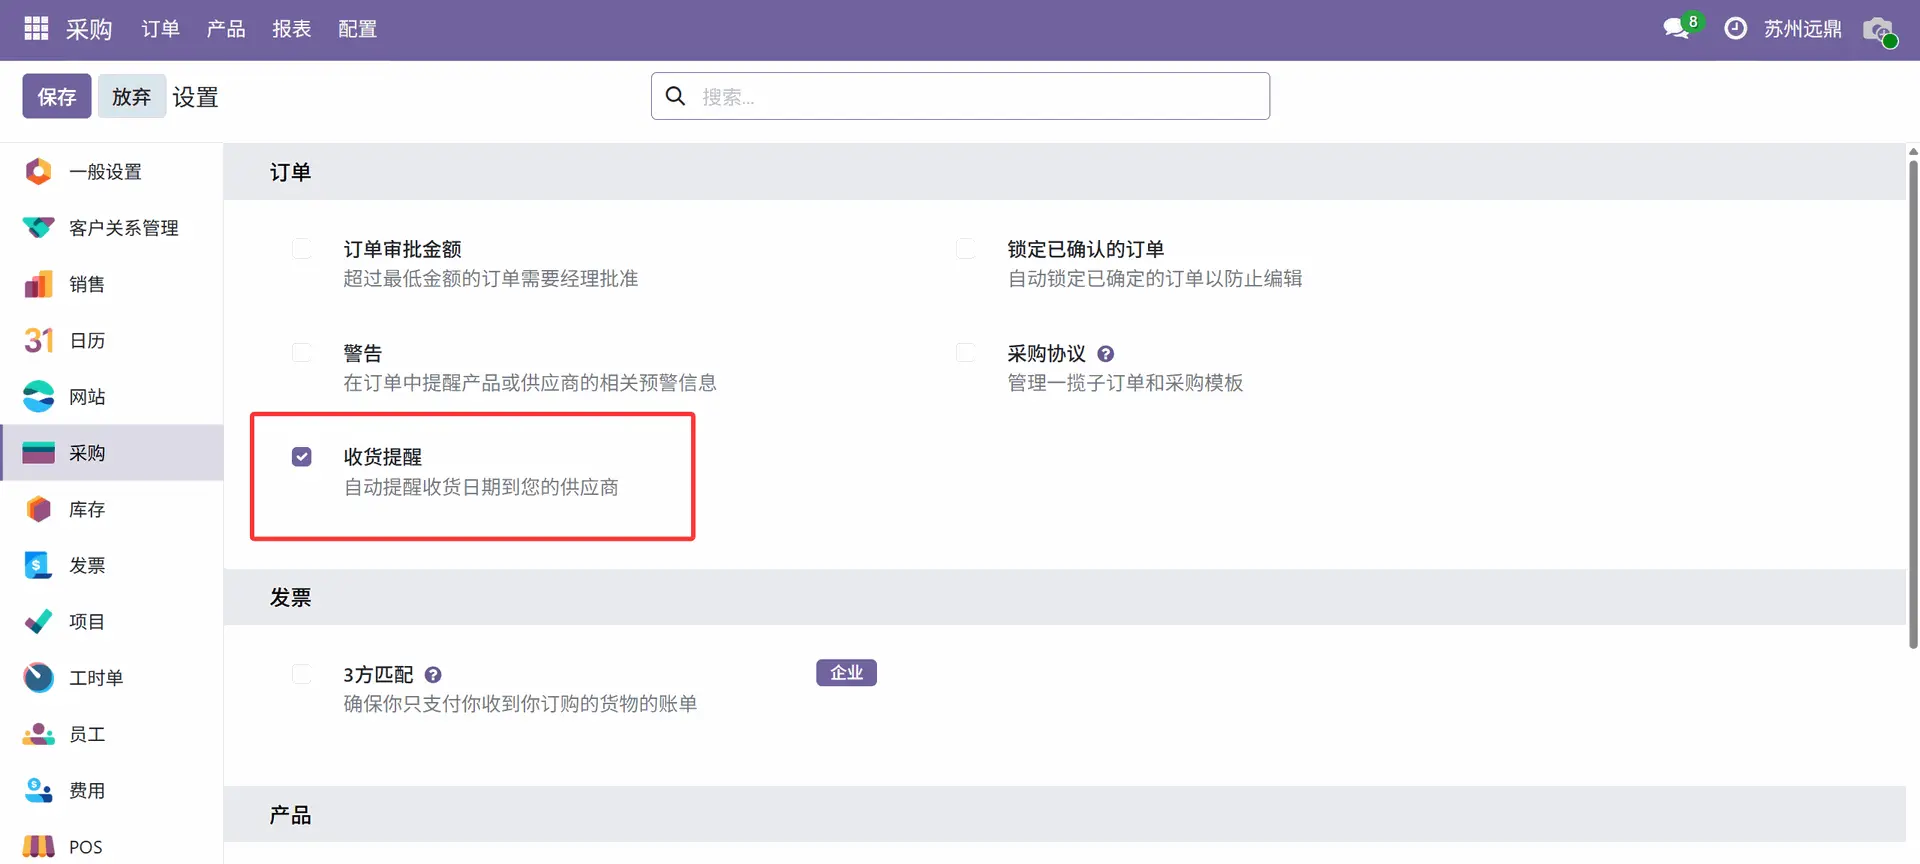Viewport: 1920px width, 864px height.
Task: Enable the 采购协议 checkbox
Action: pos(966,353)
